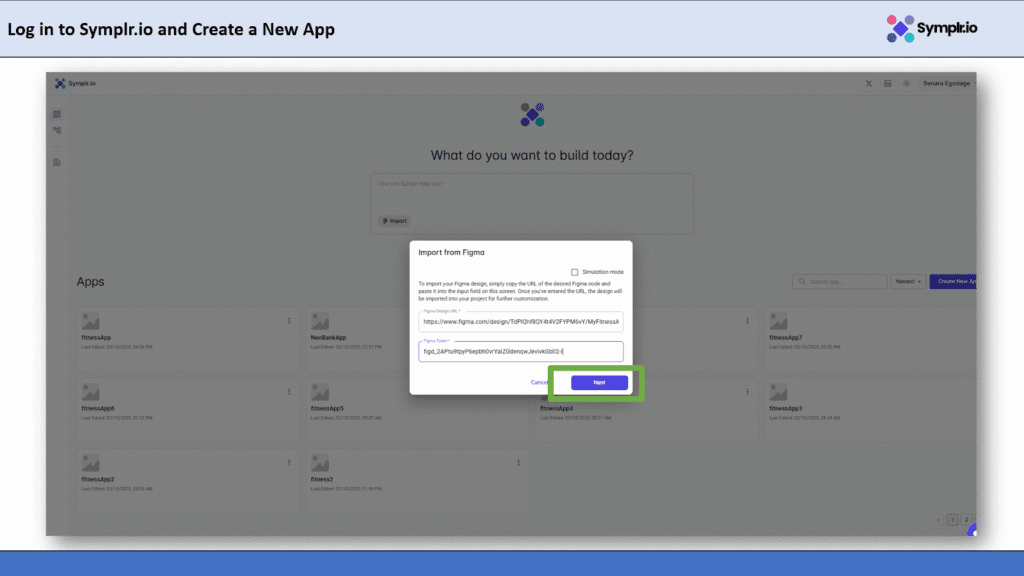Open the three-dot menu on fitnessApp card
This screenshot has height=576, width=1024.
pos(289,321)
